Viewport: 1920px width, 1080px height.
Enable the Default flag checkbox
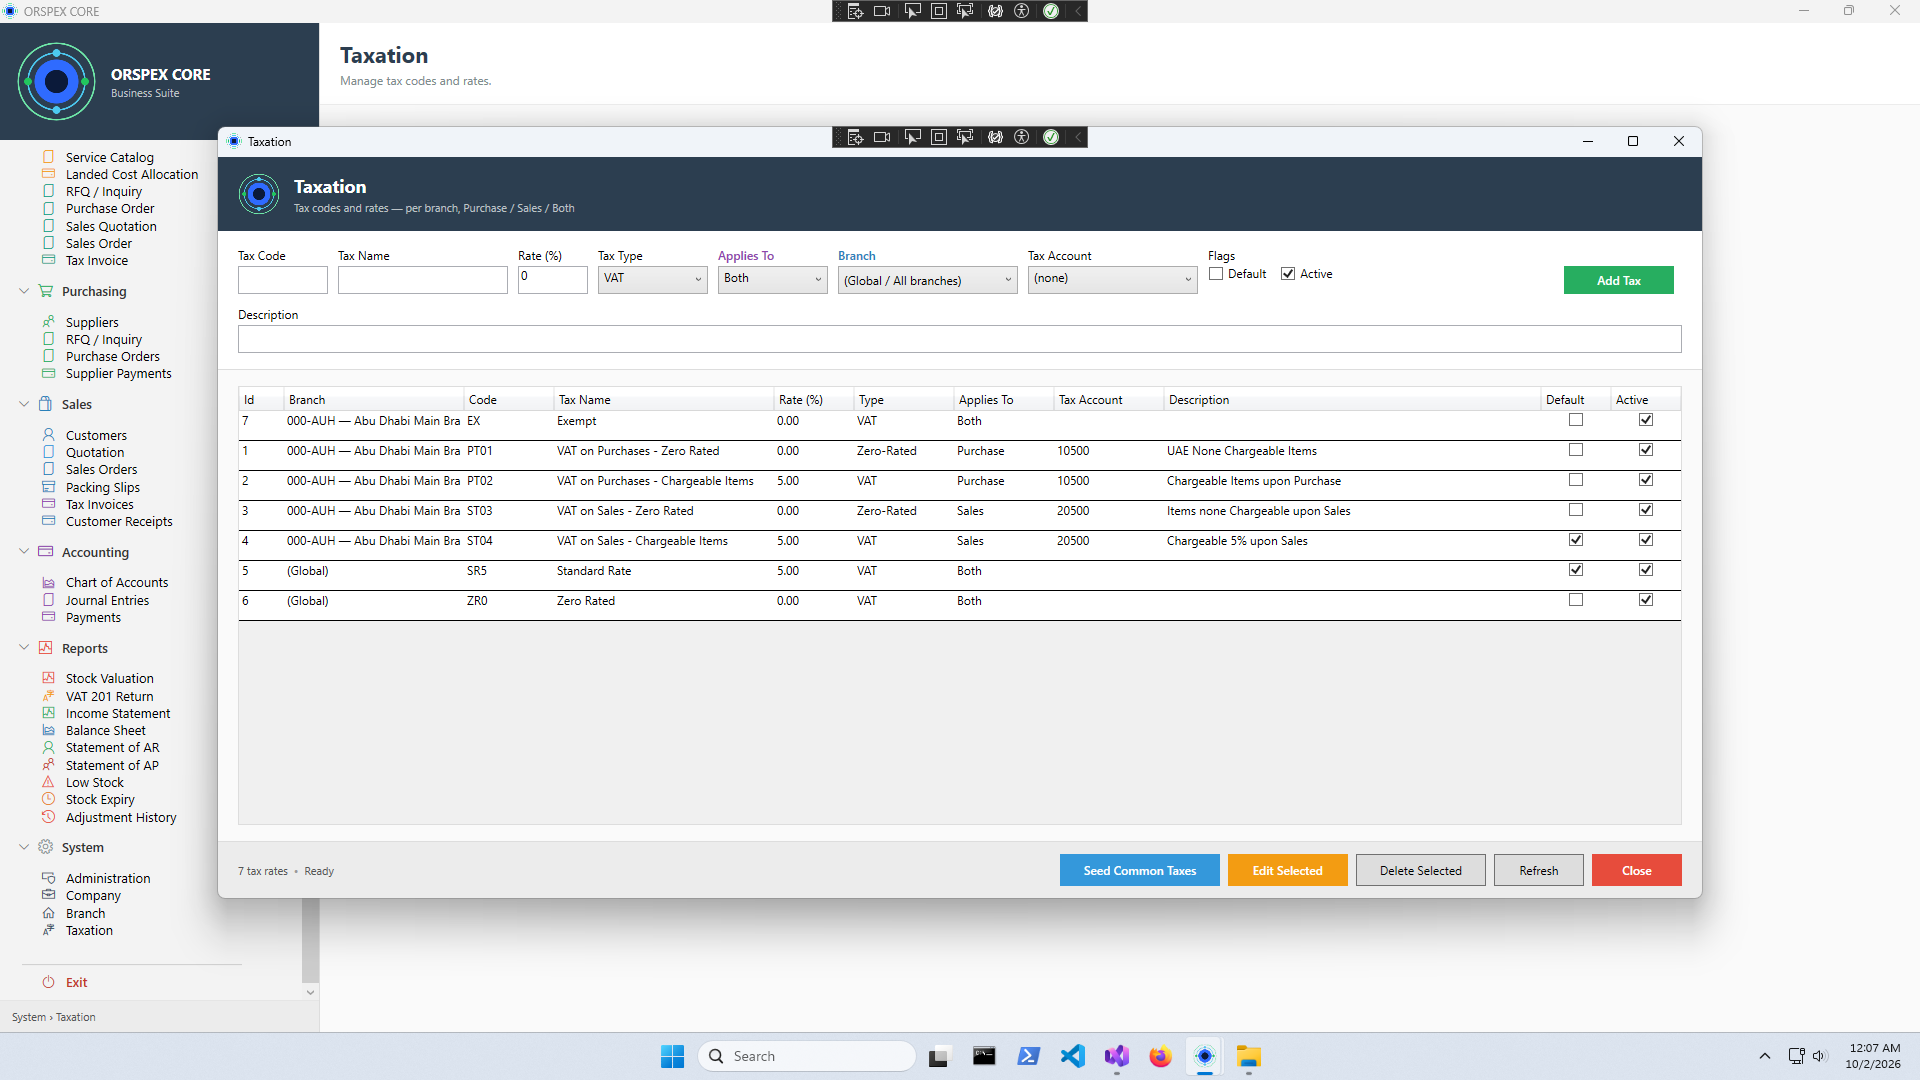(1216, 274)
